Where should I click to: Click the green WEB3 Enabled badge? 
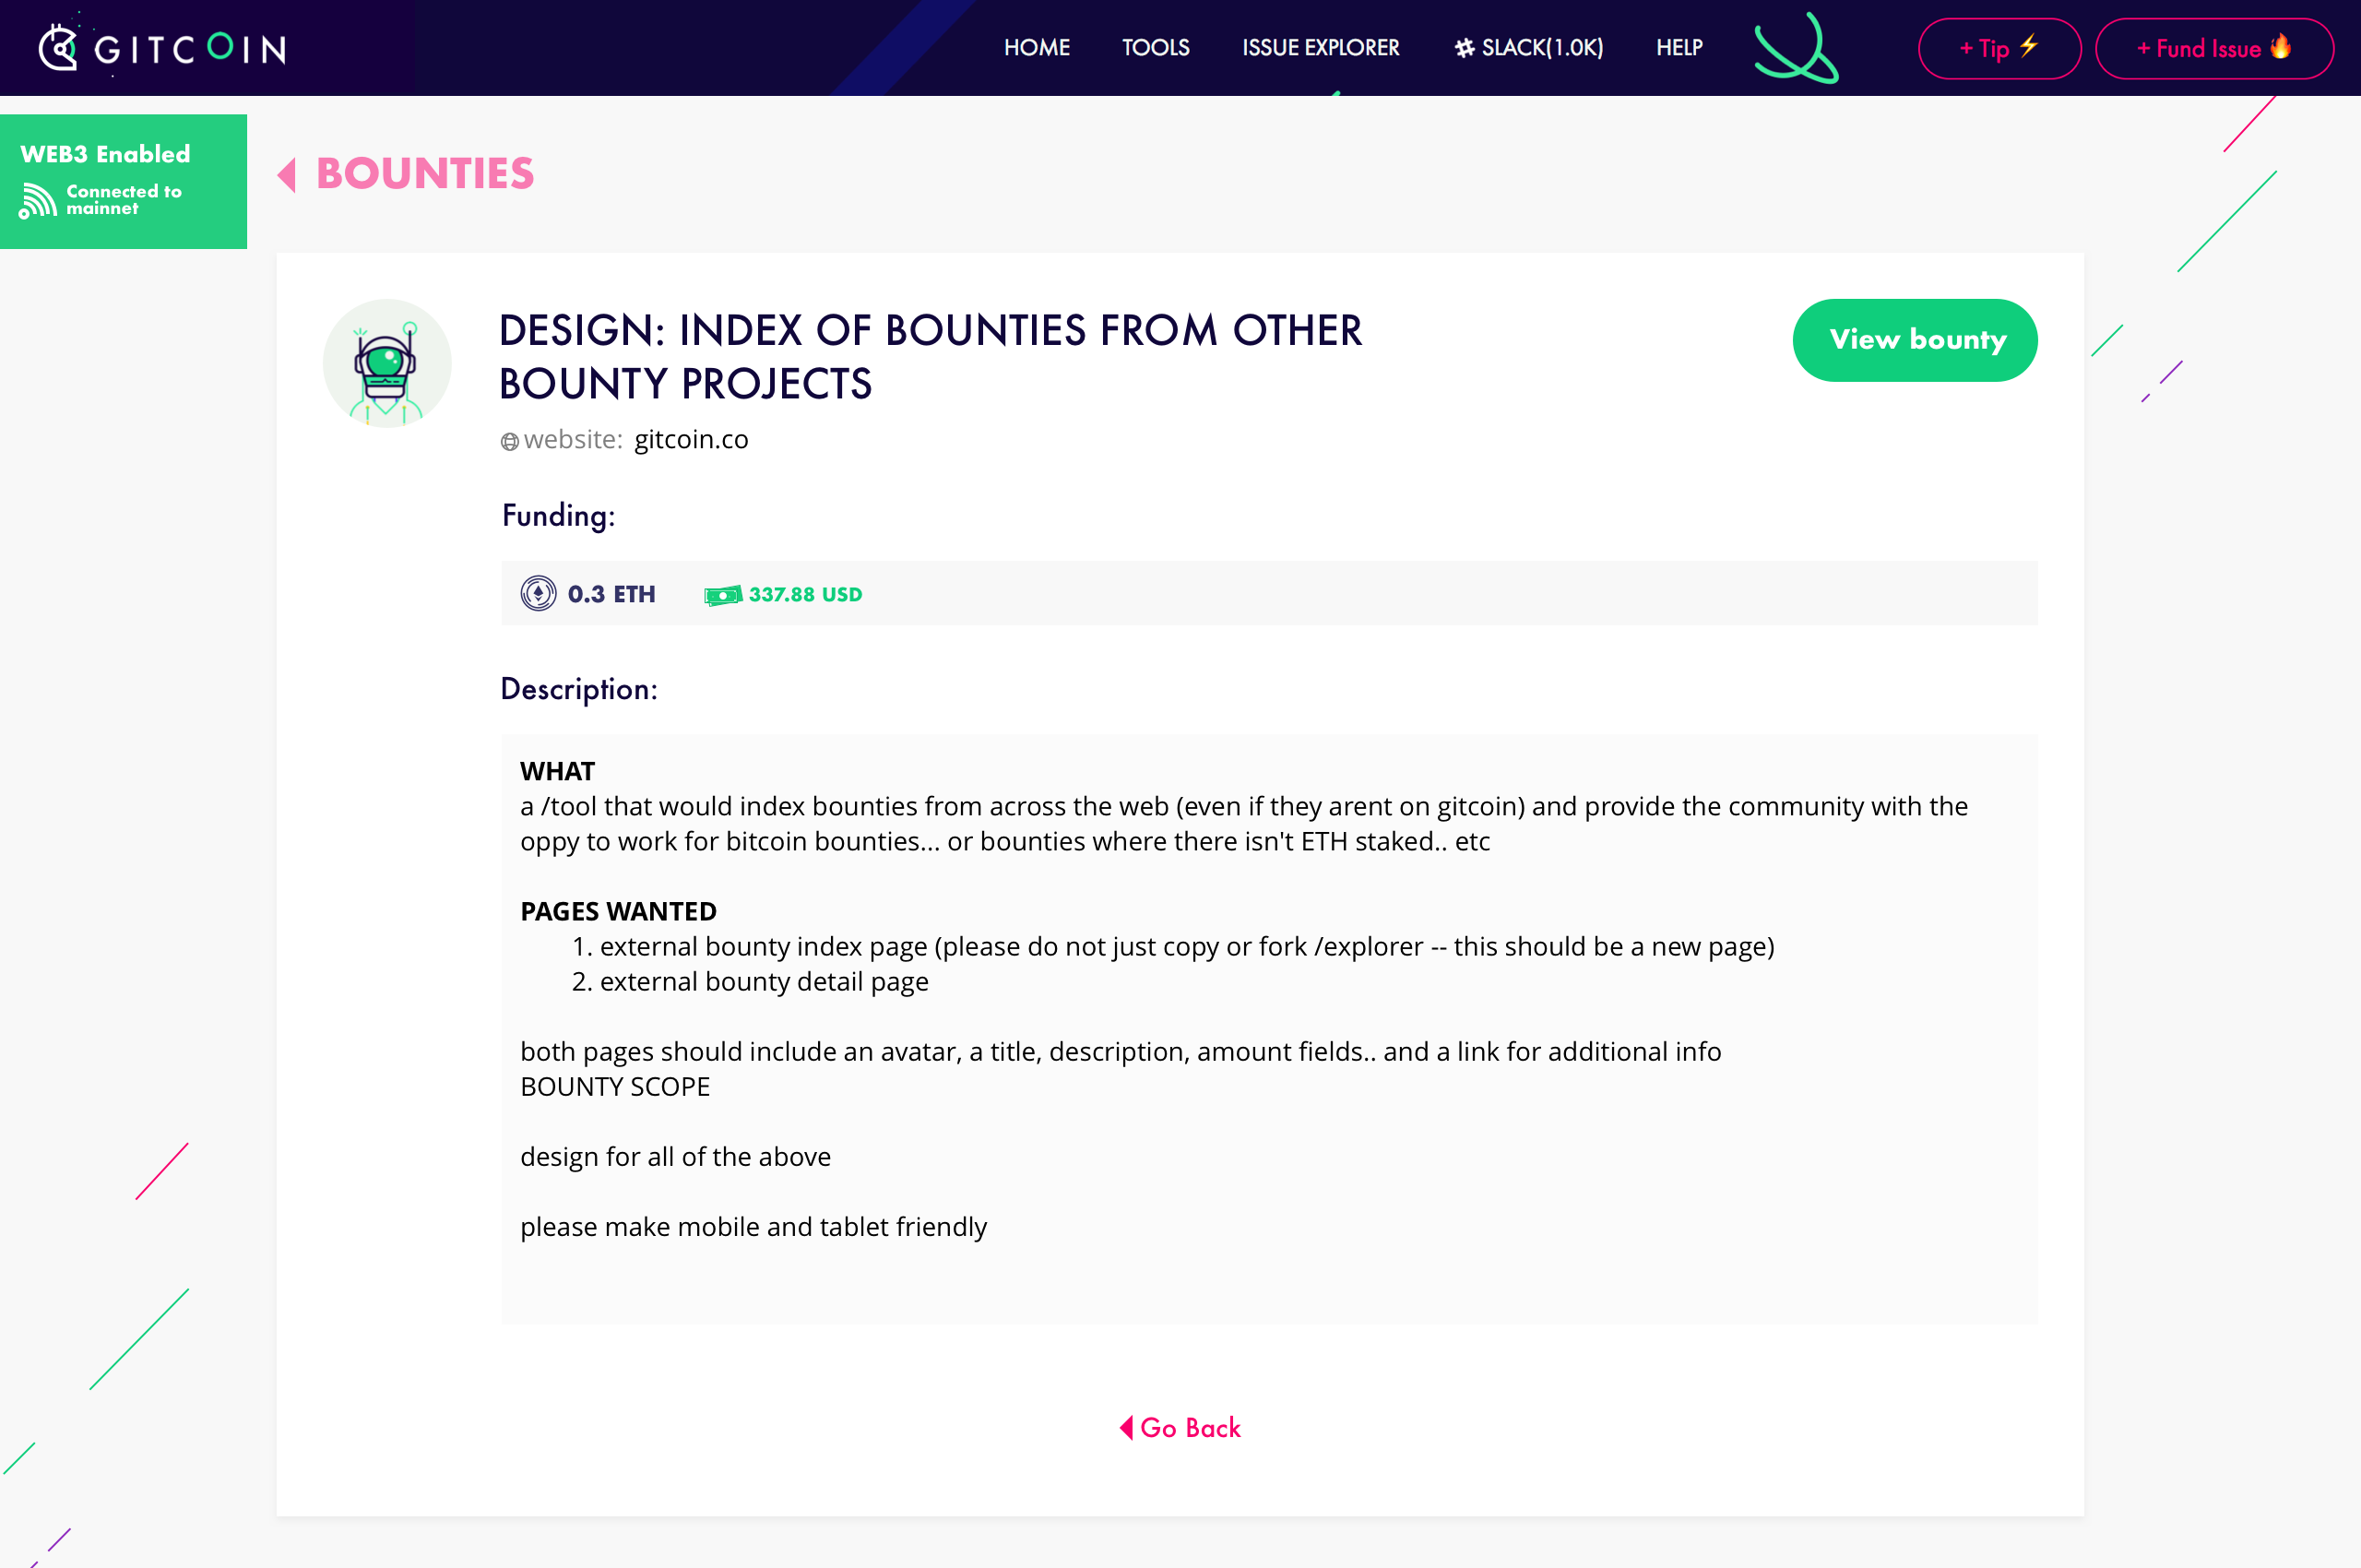(x=122, y=179)
